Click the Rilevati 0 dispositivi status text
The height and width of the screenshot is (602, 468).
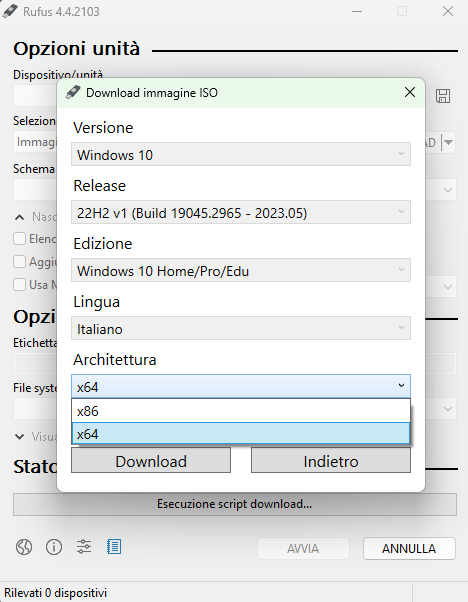tap(56, 592)
